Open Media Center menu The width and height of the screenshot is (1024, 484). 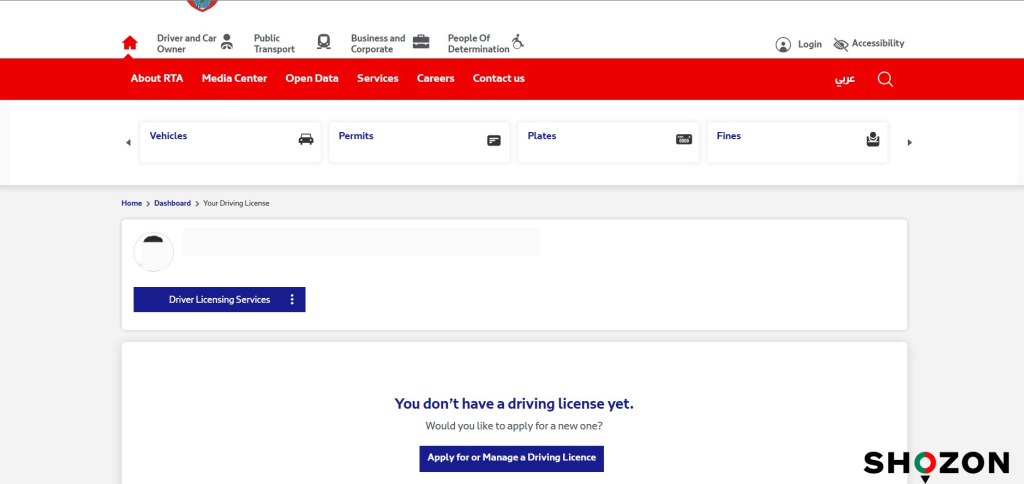pyautogui.click(x=234, y=78)
